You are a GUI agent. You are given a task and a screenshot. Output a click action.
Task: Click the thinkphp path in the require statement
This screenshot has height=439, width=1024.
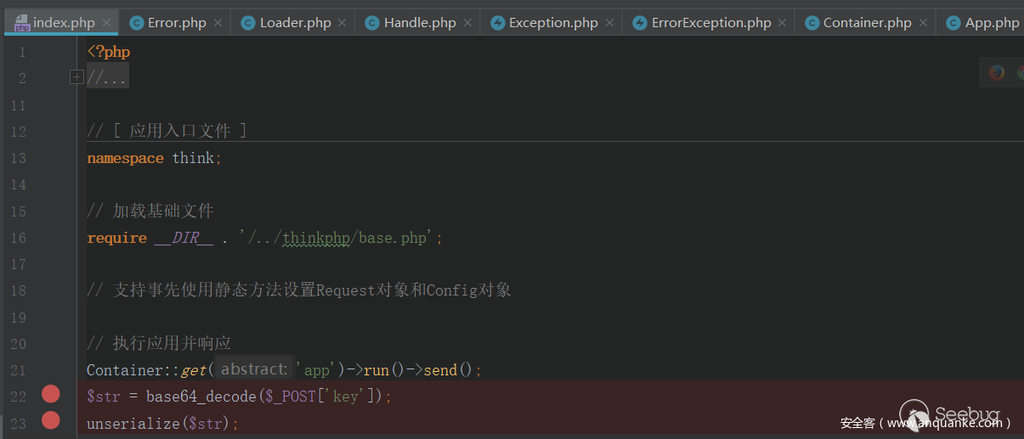point(309,238)
